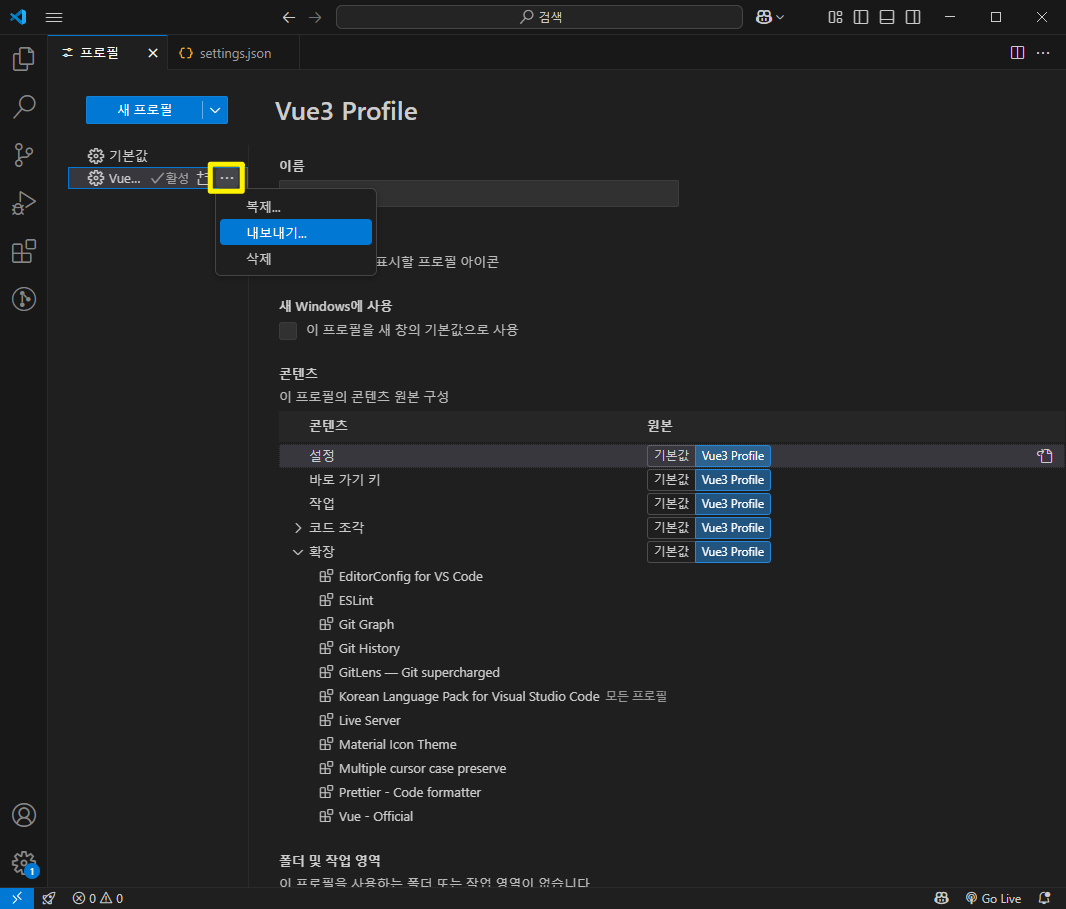
Task: Select Live Server extension entry
Action: 360,720
